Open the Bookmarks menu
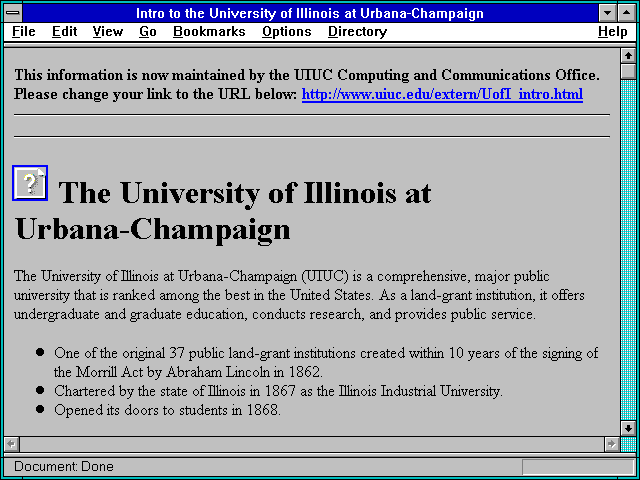The width and height of the screenshot is (640, 480). click(x=209, y=32)
